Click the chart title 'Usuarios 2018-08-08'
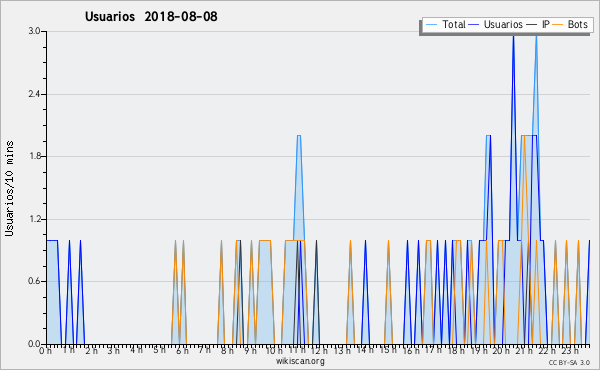Screen dimensions: 600x370 151,16
